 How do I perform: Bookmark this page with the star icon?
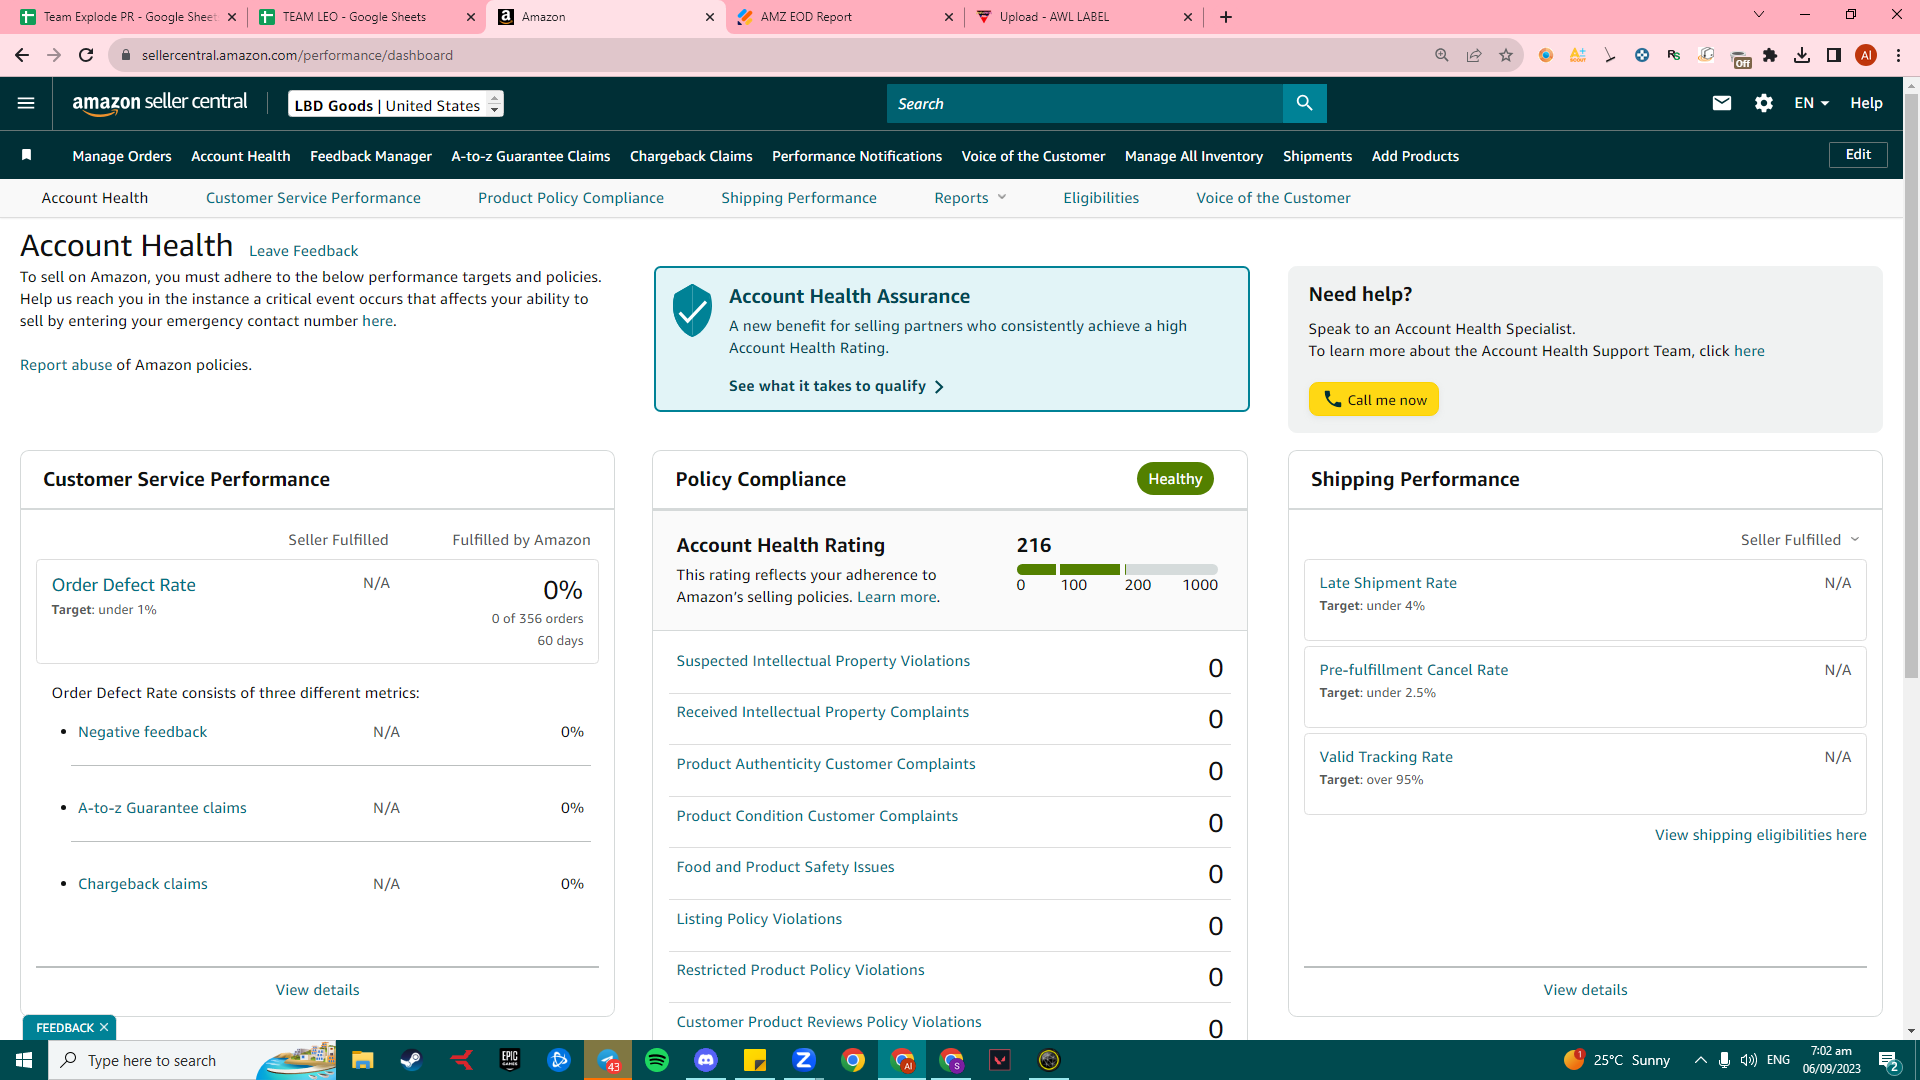(1506, 55)
